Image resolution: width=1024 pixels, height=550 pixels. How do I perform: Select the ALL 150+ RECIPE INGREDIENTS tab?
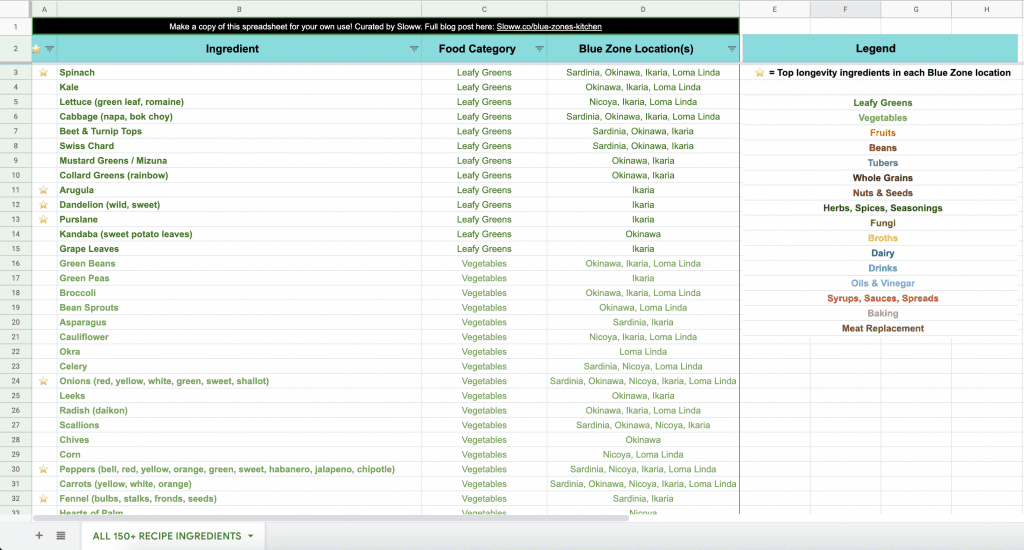(166, 536)
